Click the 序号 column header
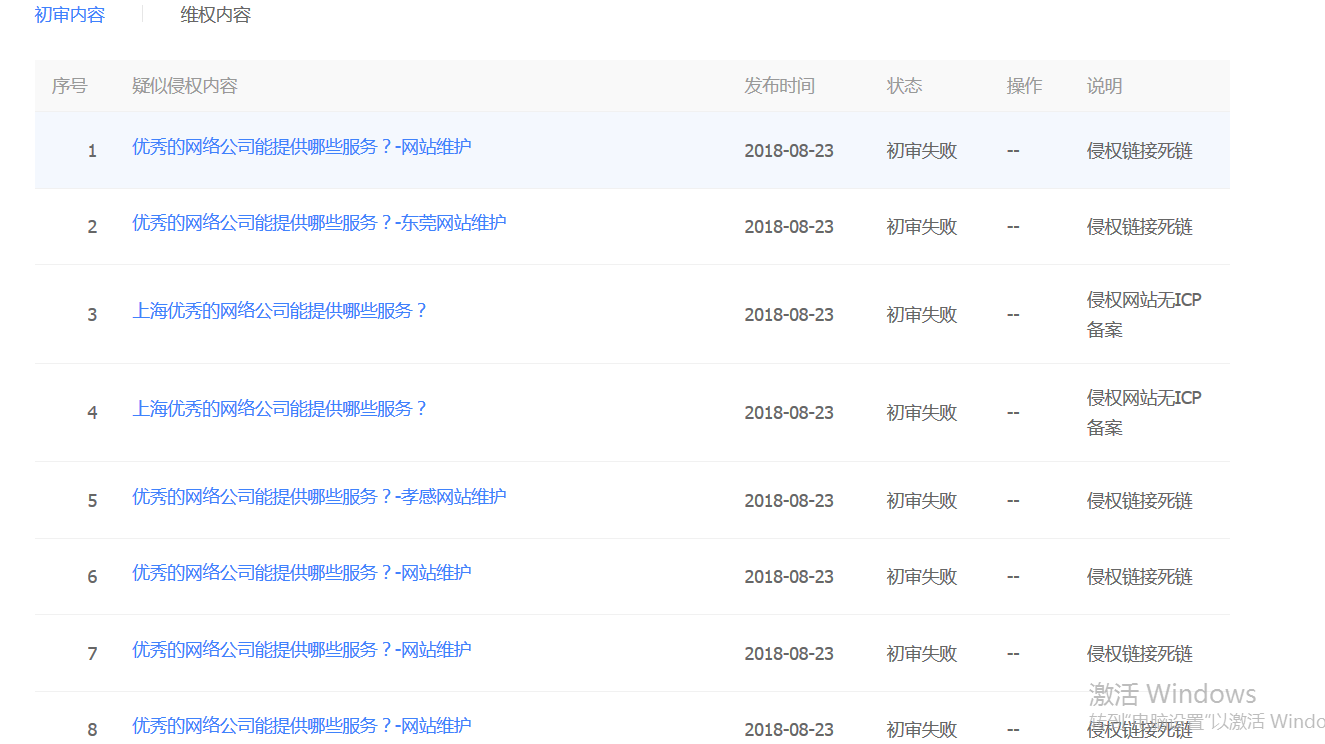 coord(69,86)
